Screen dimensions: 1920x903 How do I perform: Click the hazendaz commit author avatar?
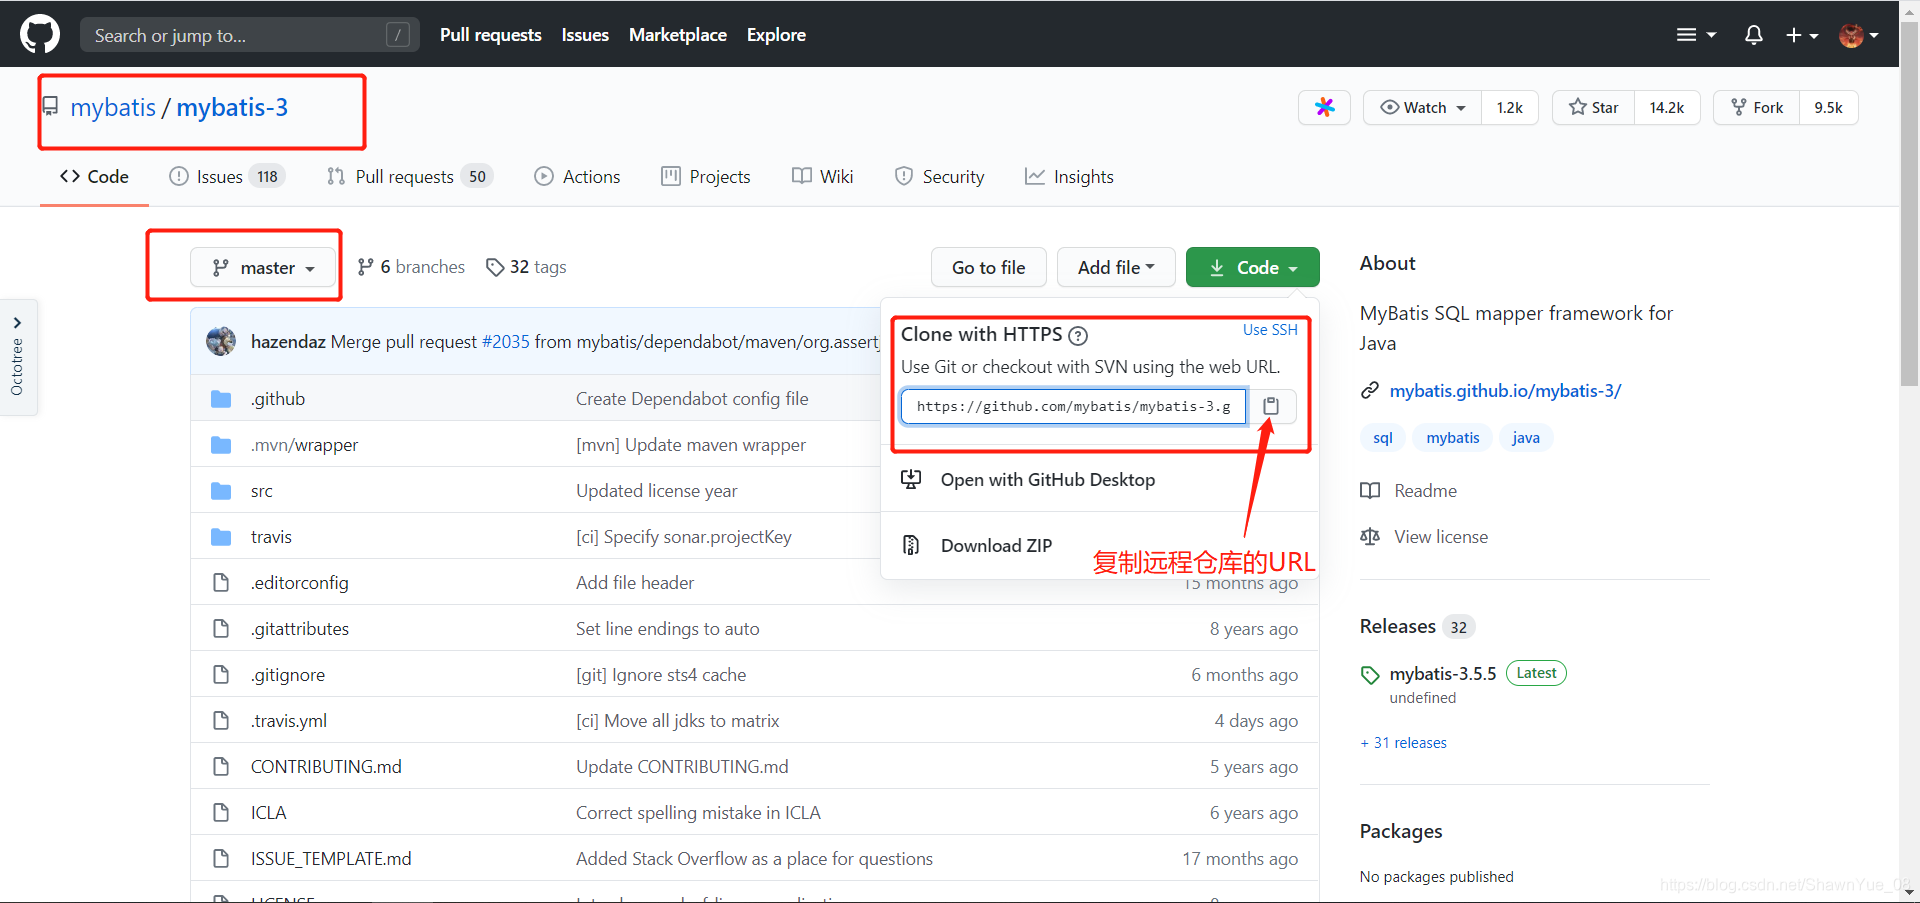(221, 341)
